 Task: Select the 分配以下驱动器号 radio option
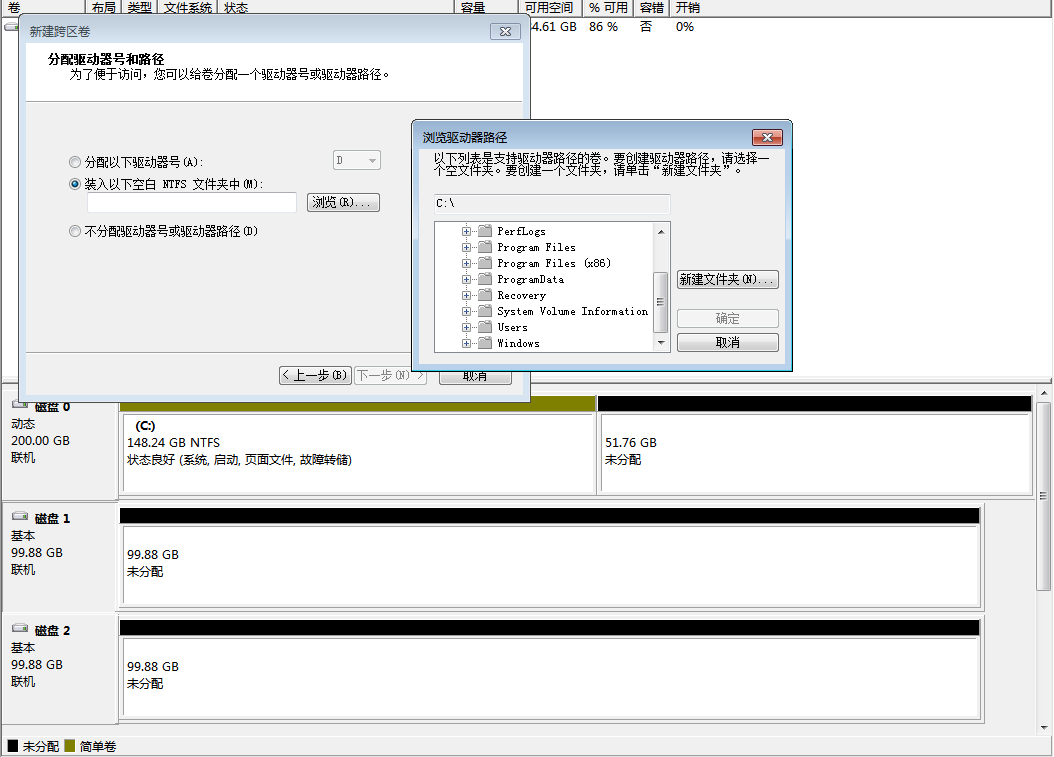pos(75,162)
